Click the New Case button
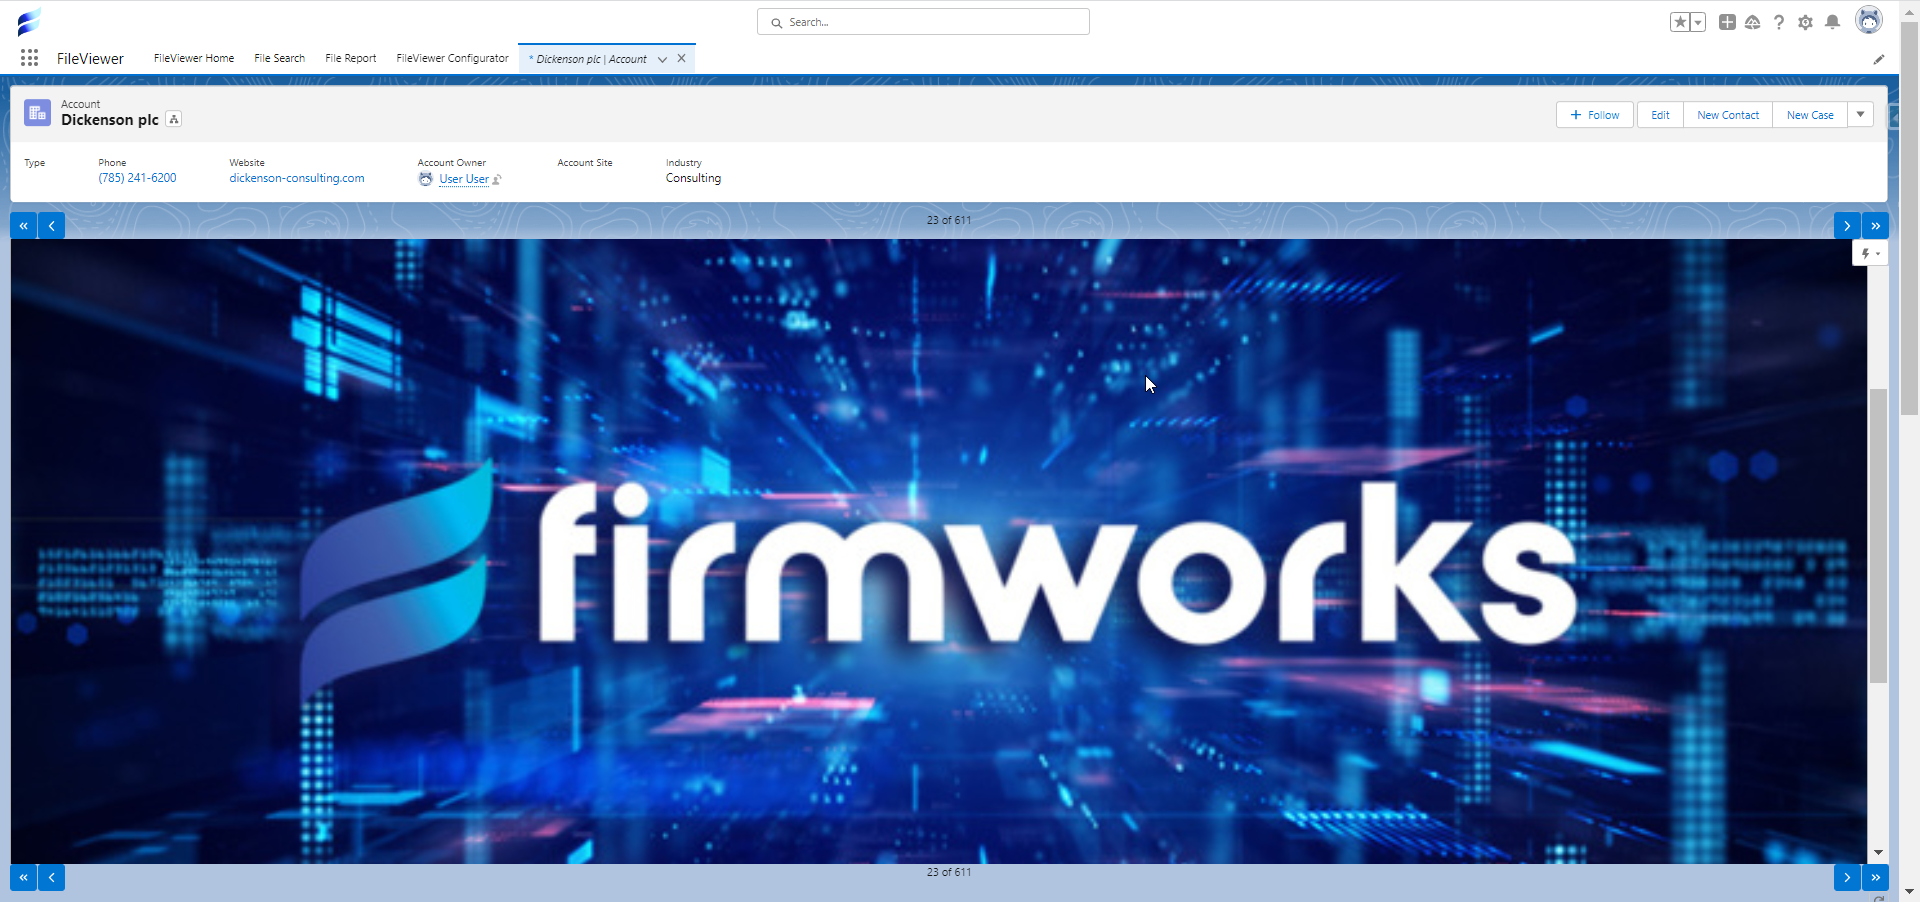1920x902 pixels. click(x=1810, y=115)
